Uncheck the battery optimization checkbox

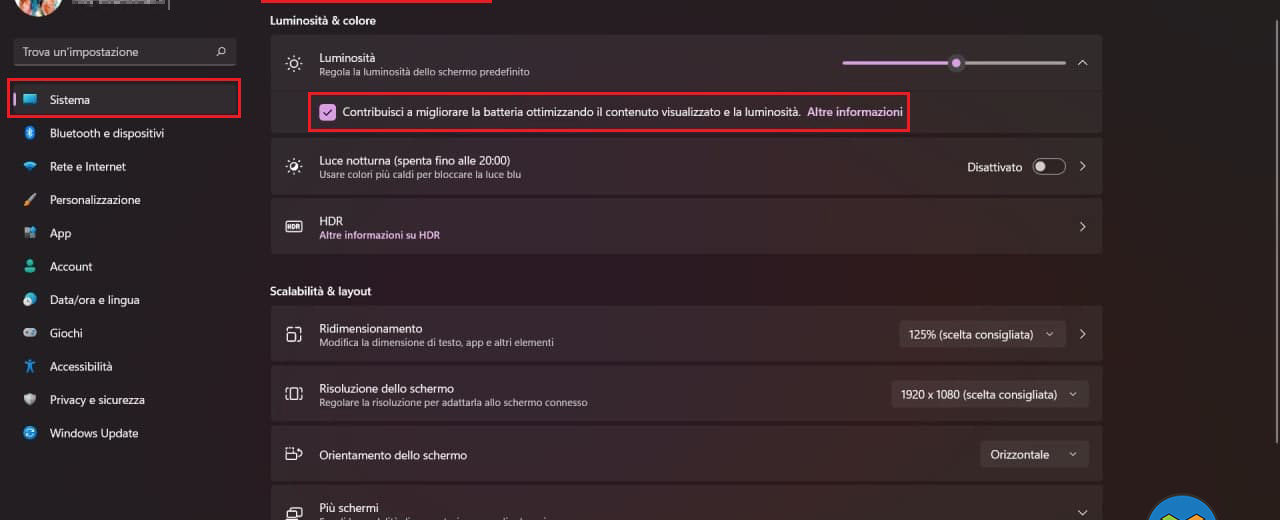pos(327,112)
